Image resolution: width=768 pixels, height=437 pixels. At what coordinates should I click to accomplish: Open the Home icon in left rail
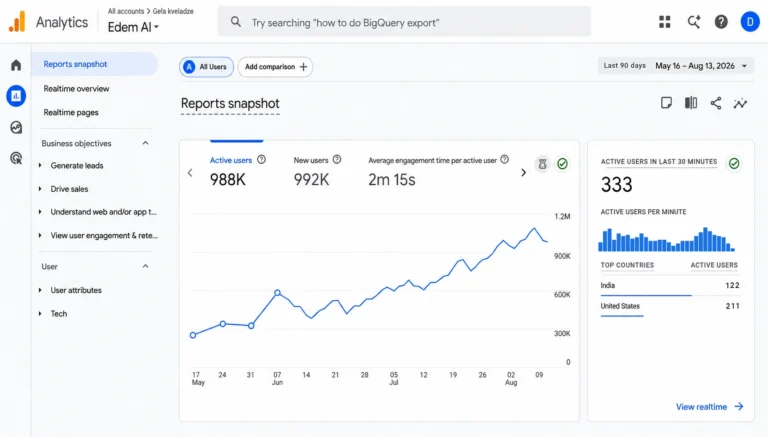[16, 65]
